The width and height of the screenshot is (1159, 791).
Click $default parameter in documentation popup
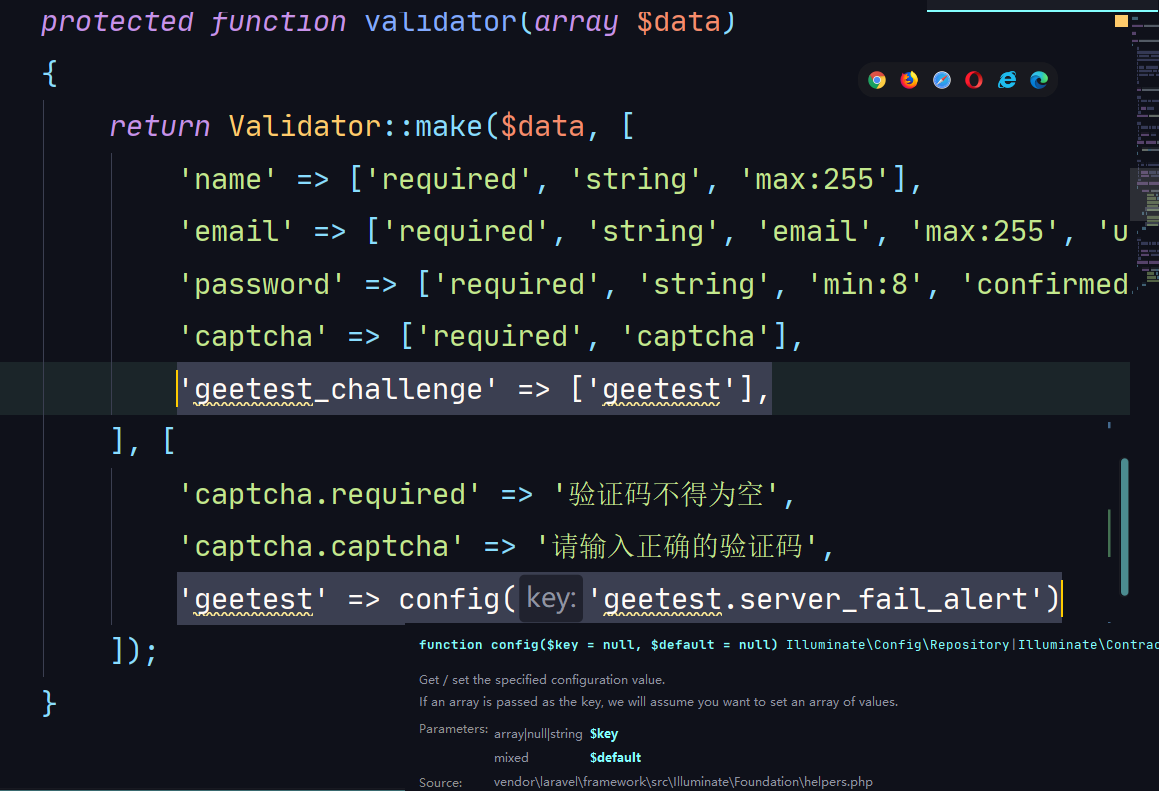tap(615, 757)
